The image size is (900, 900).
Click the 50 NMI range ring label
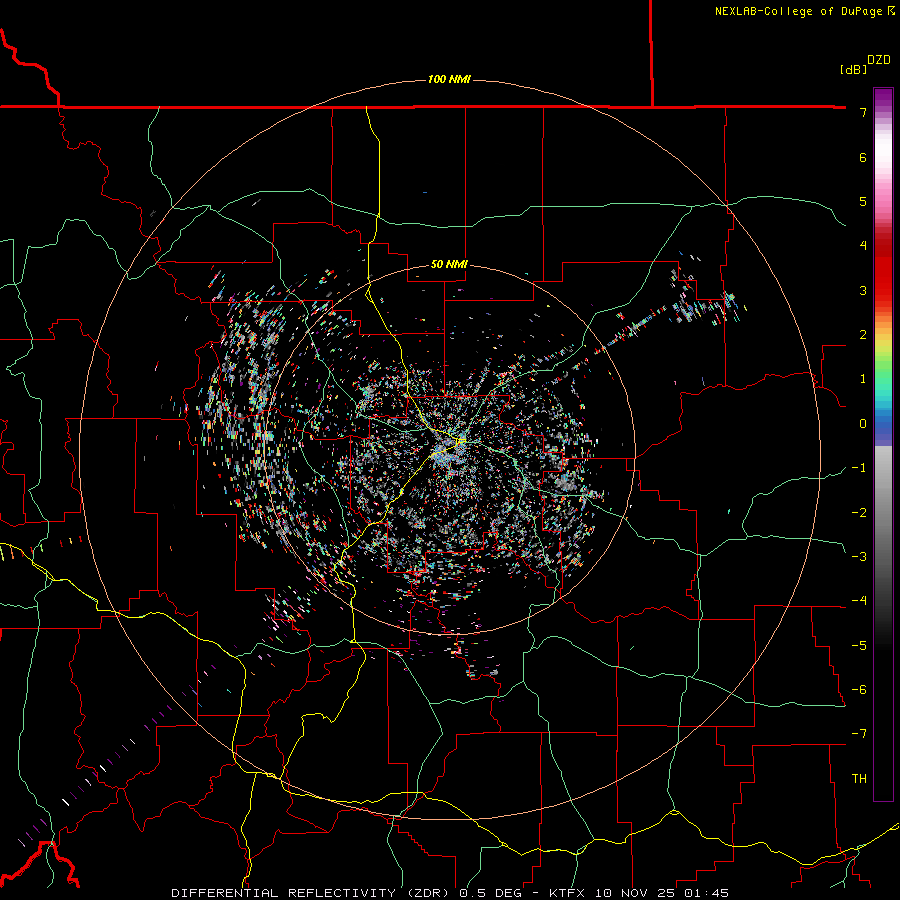(449, 264)
